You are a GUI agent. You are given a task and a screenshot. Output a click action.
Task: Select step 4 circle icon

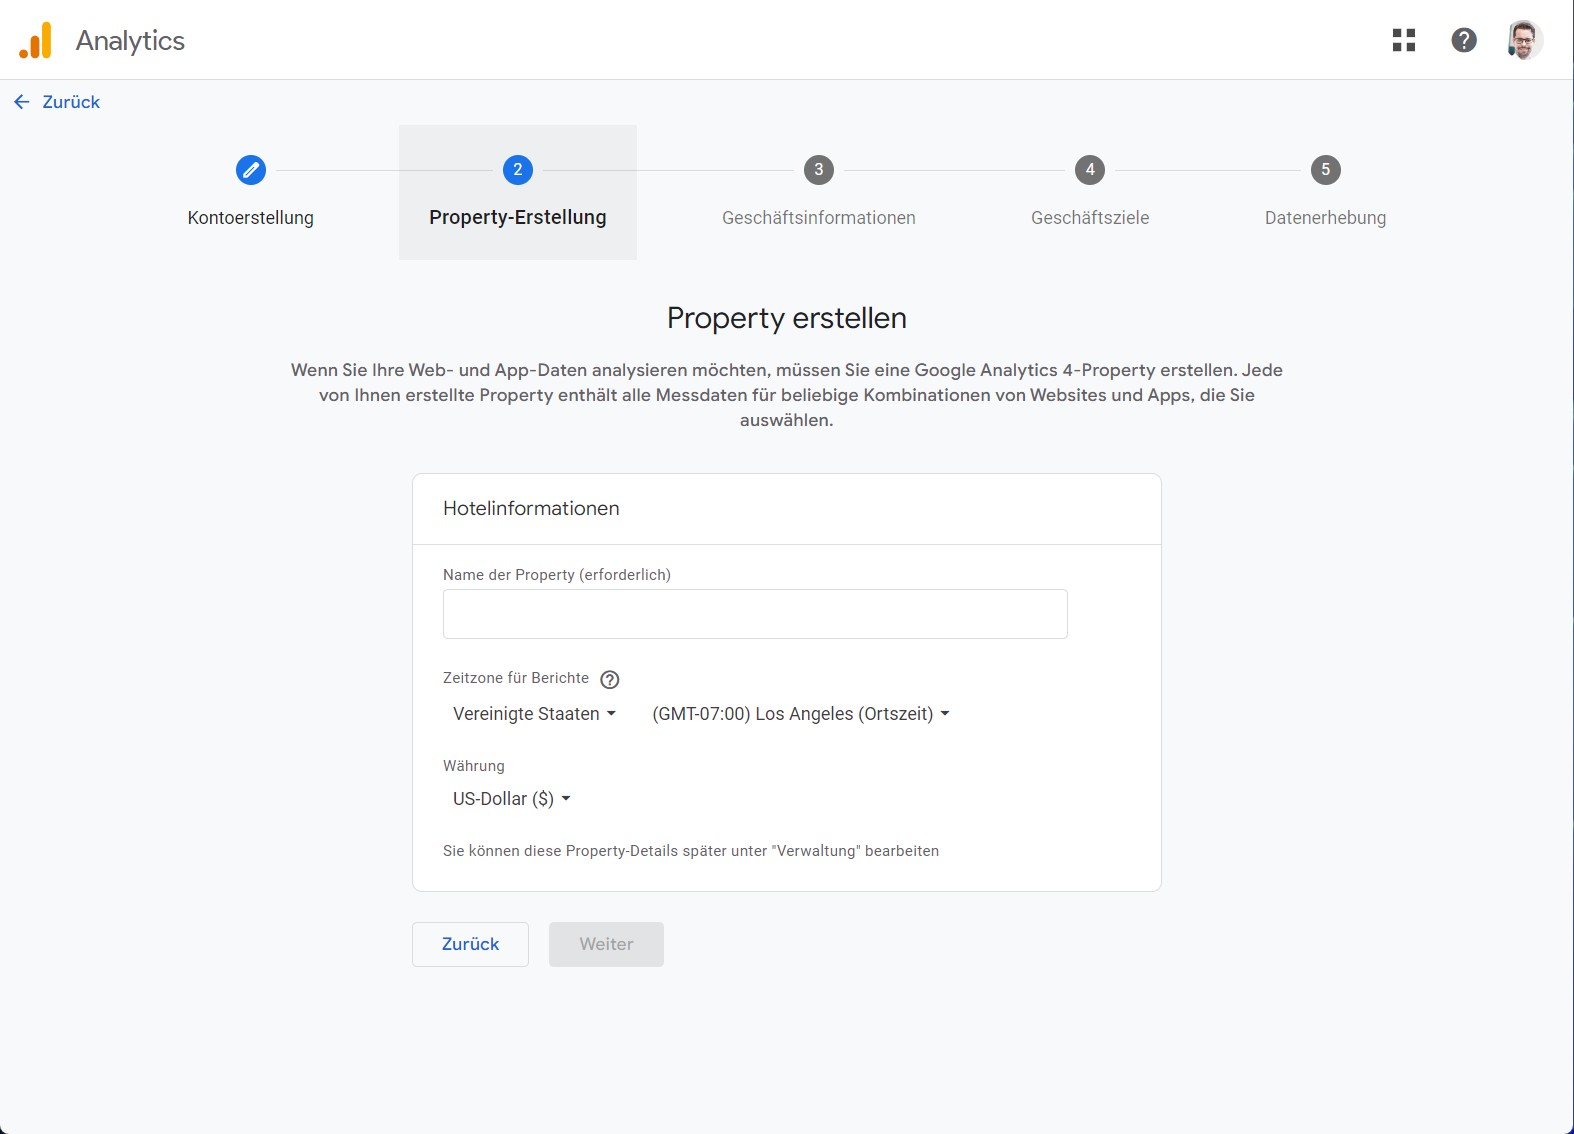click(x=1090, y=170)
